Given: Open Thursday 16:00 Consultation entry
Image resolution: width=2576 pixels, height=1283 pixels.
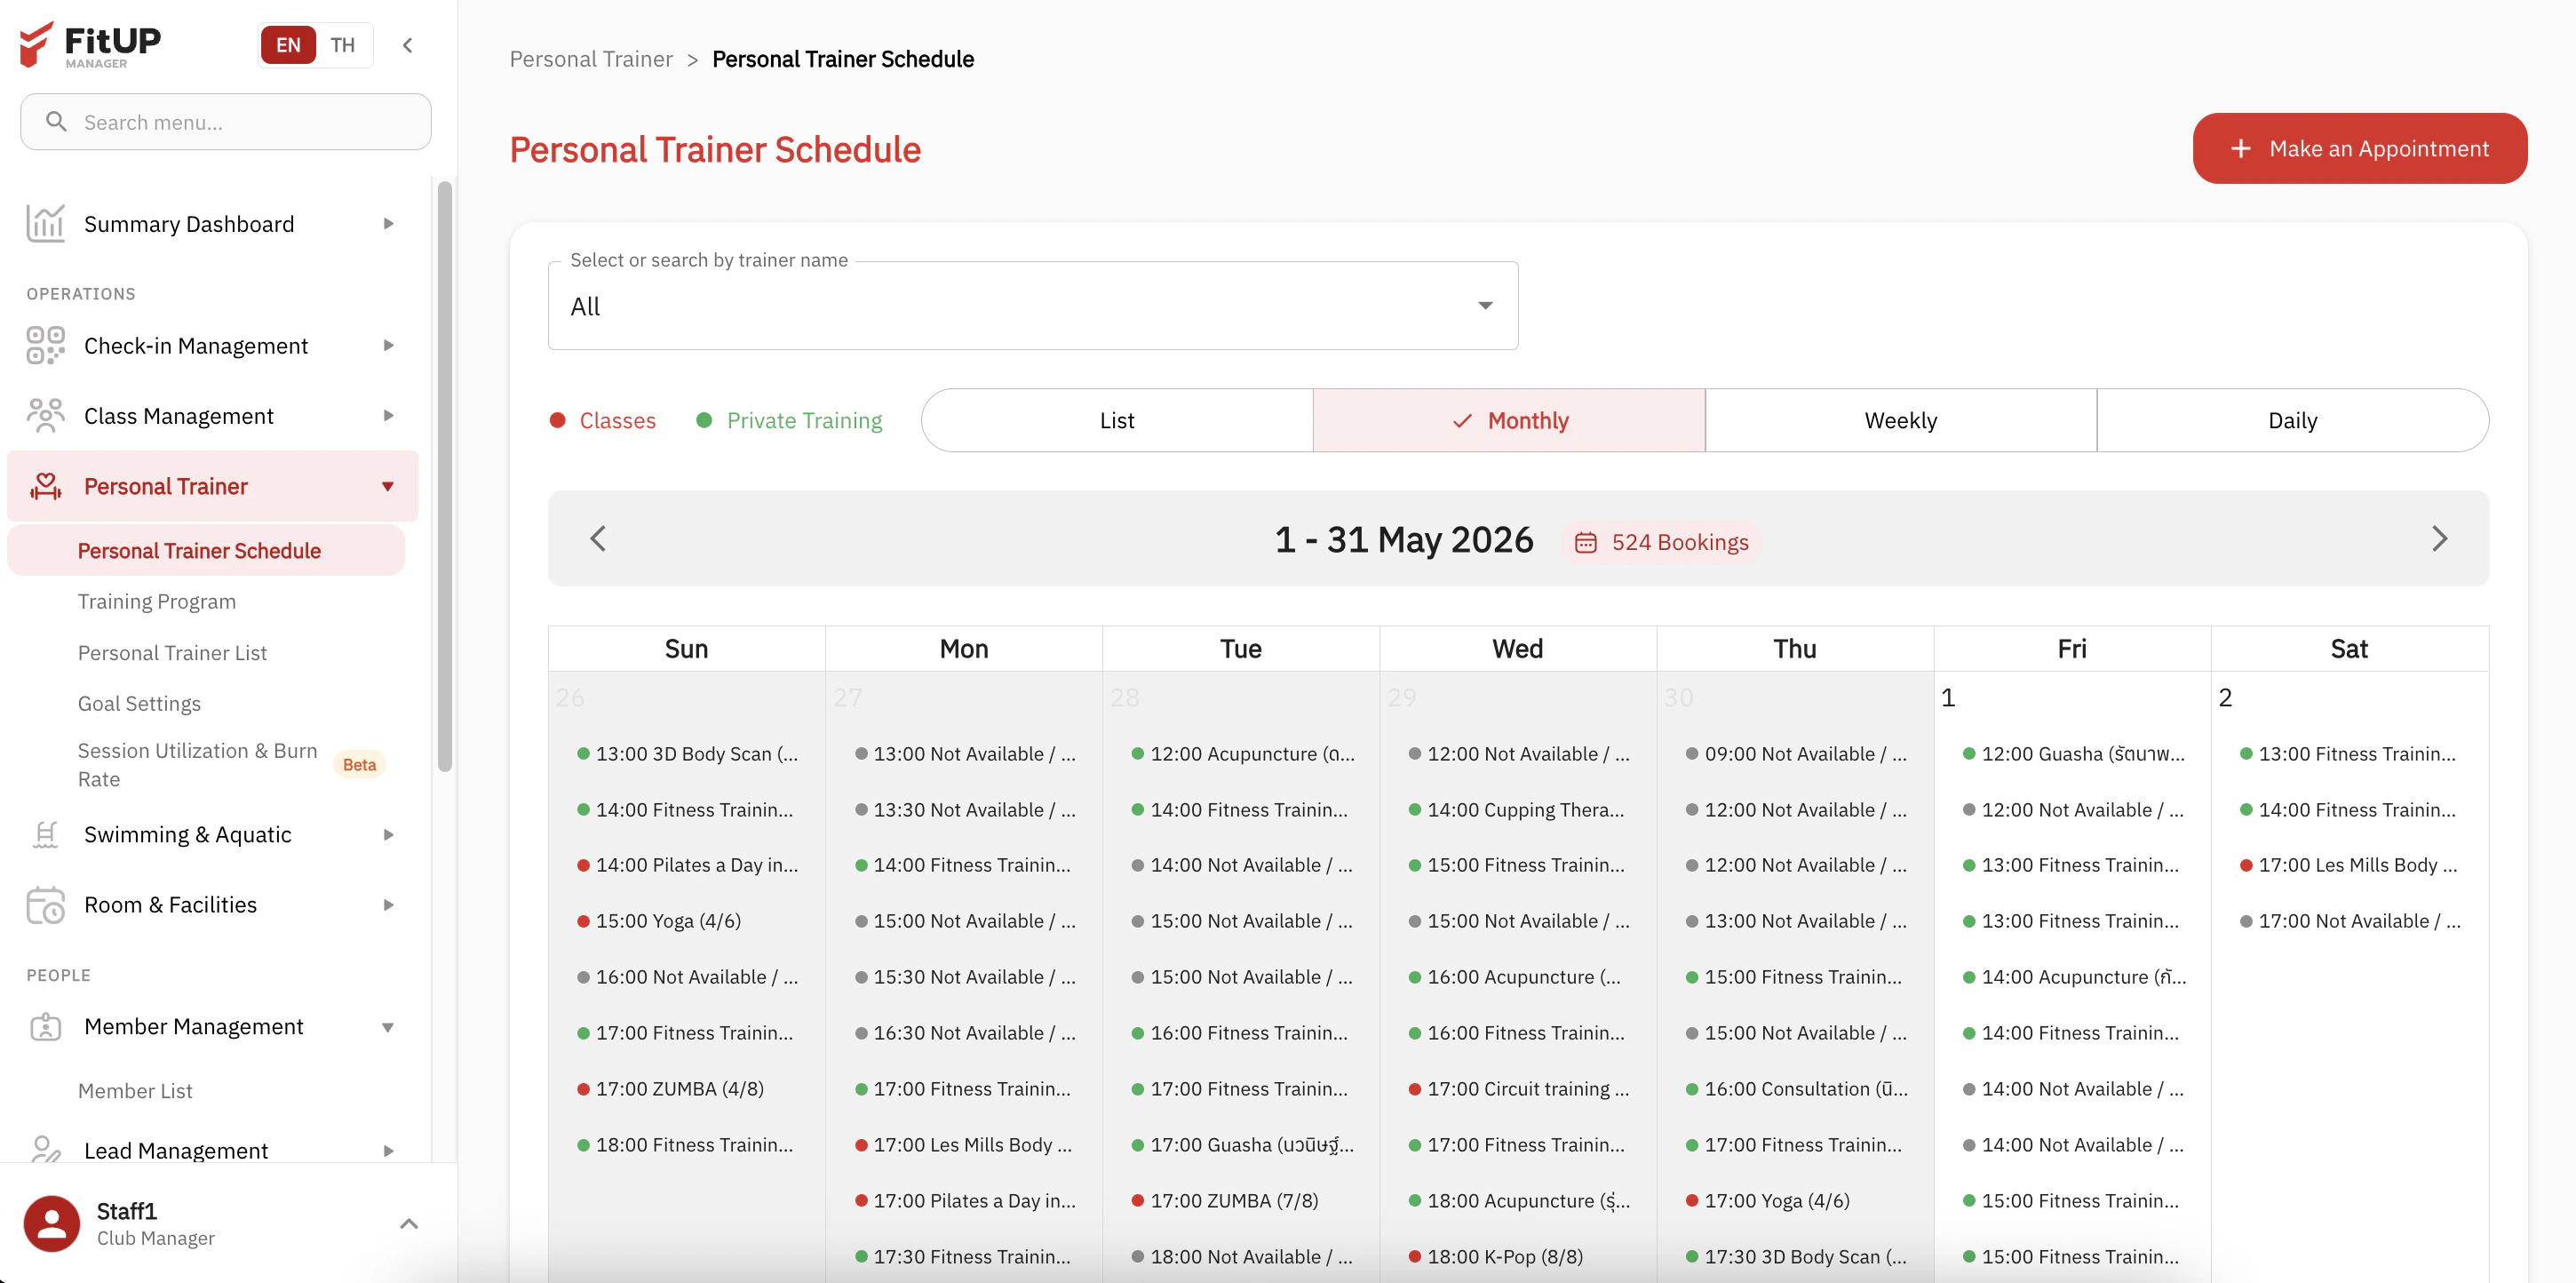Looking at the screenshot, I should (1797, 1088).
